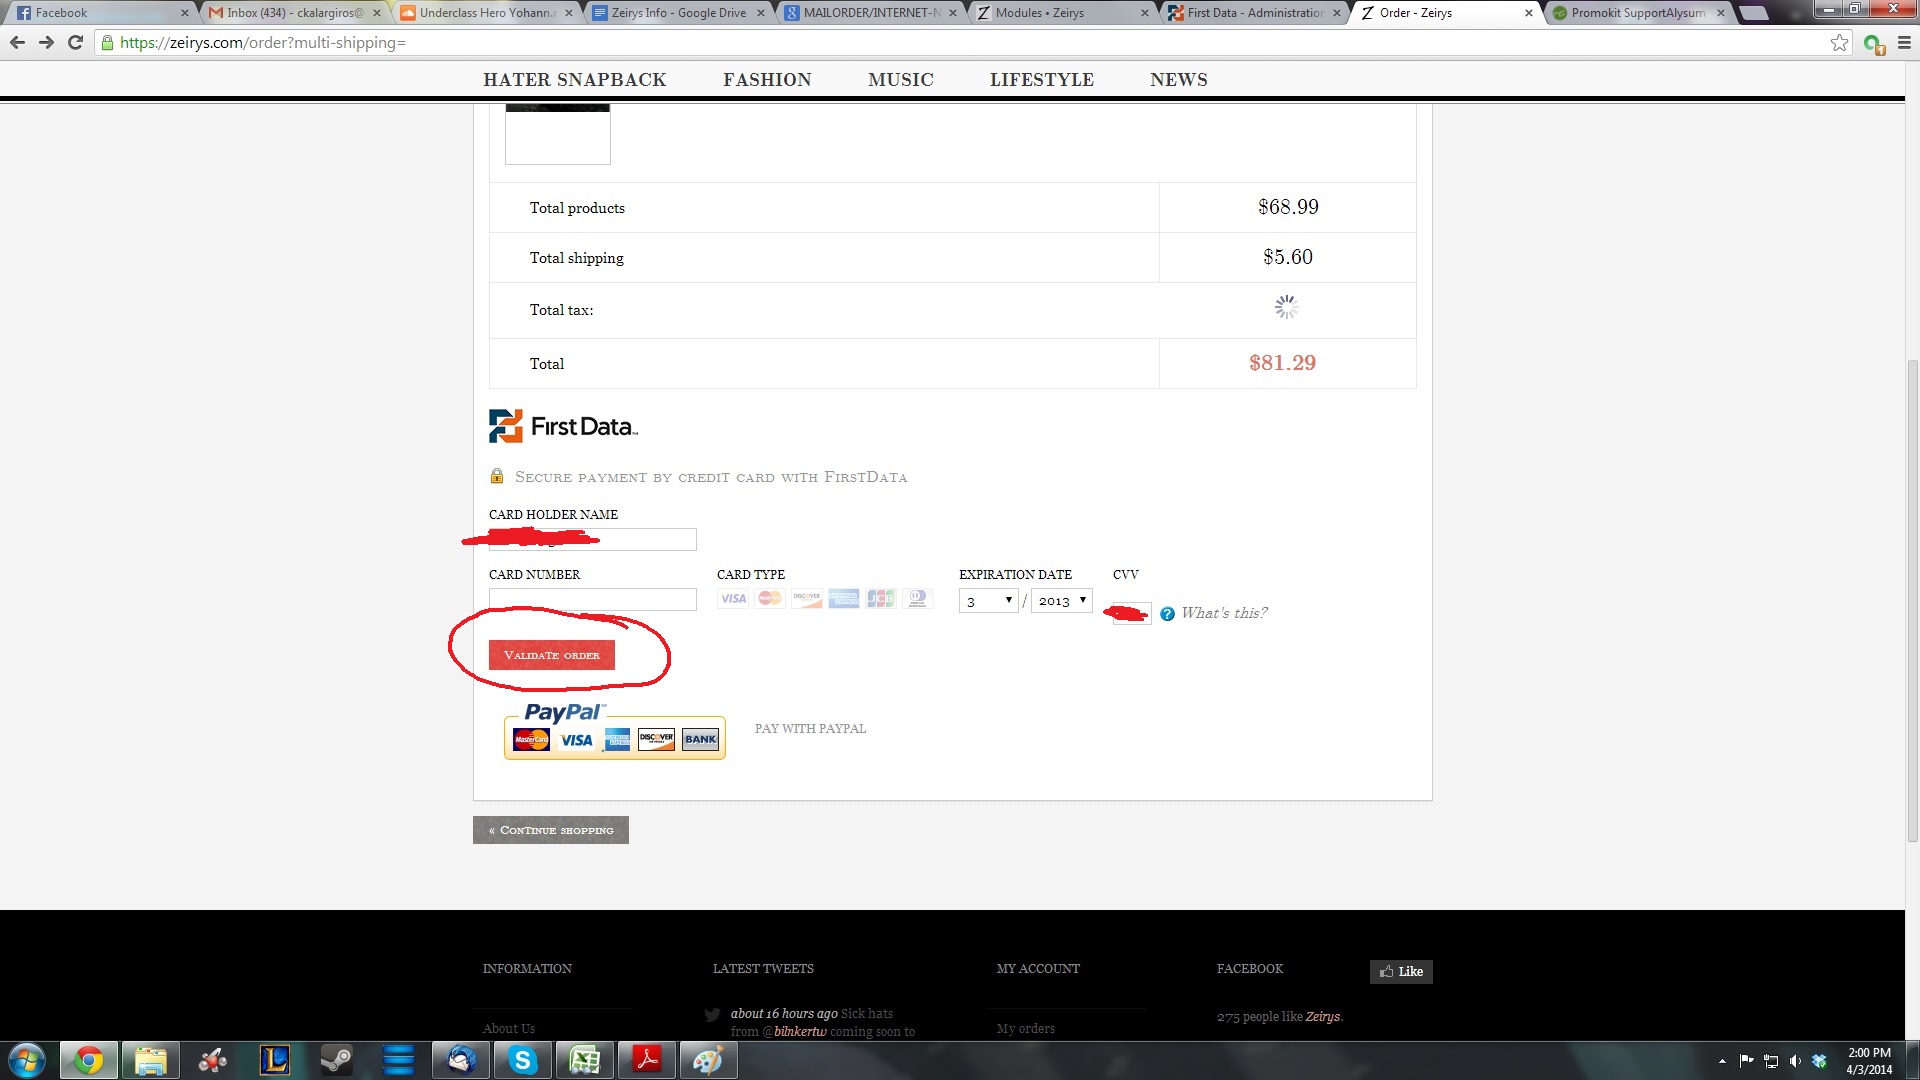1920x1080 pixels.
Task: Pay with the PayPal logo button
Action: (614, 732)
